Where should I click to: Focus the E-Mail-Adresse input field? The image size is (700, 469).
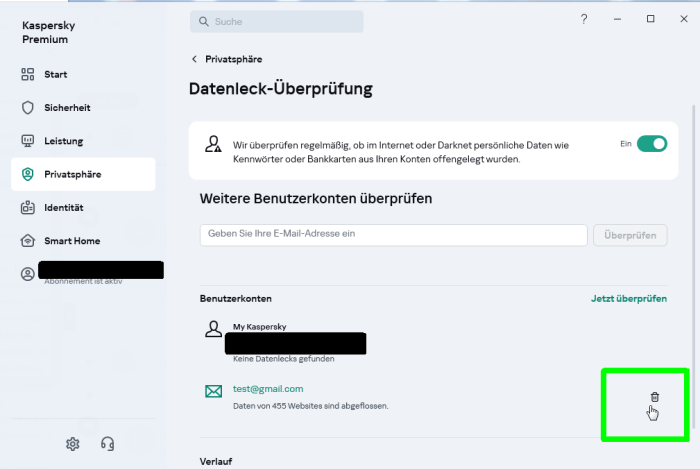[393, 235]
